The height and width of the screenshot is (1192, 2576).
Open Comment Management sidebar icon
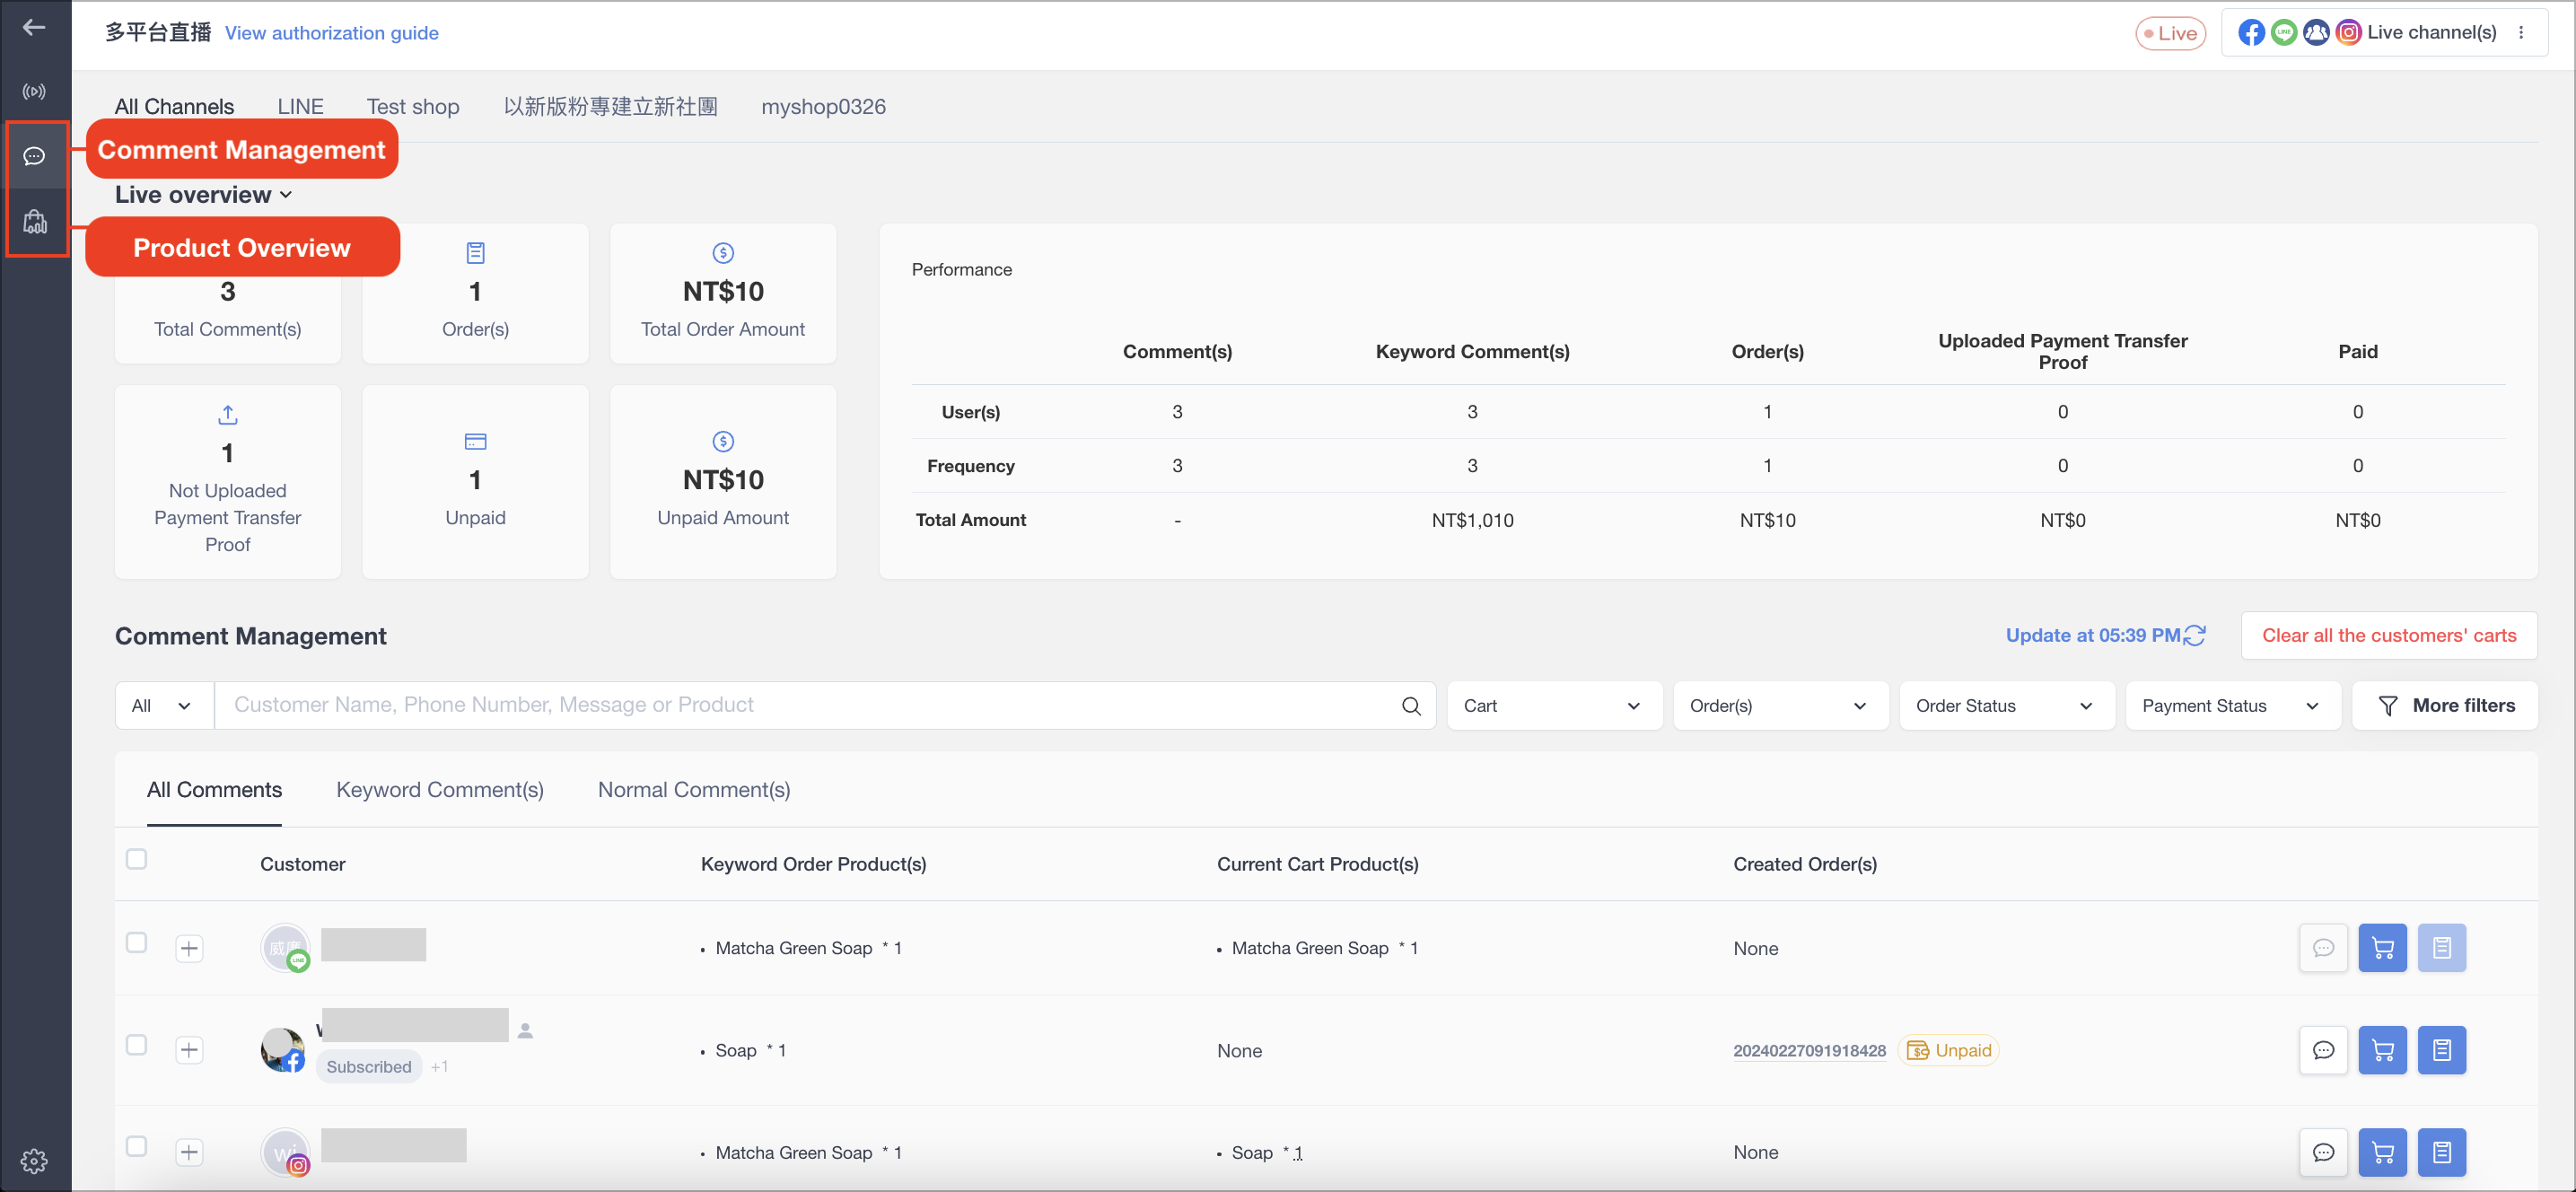tap(34, 156)
